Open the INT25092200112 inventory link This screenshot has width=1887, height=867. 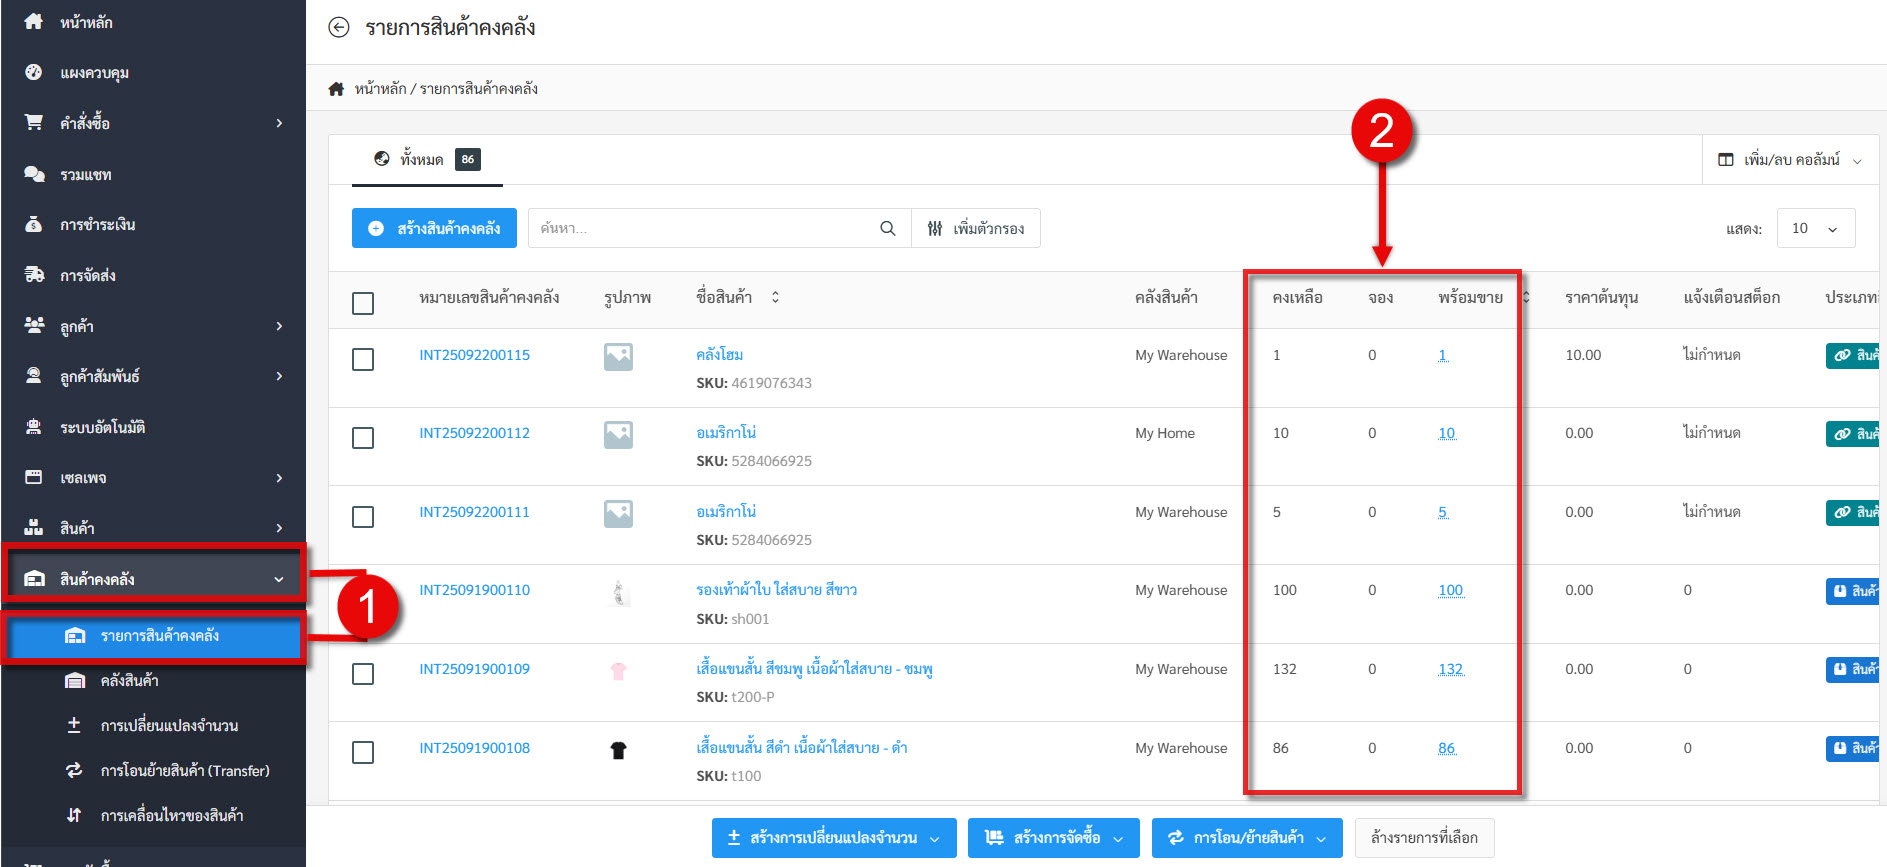pos(474,433)
